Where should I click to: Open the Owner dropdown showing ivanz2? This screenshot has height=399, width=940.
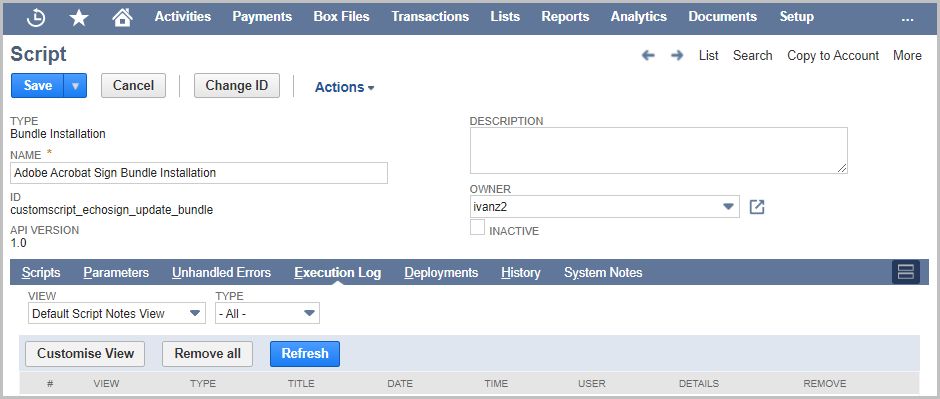pos(605,207)
